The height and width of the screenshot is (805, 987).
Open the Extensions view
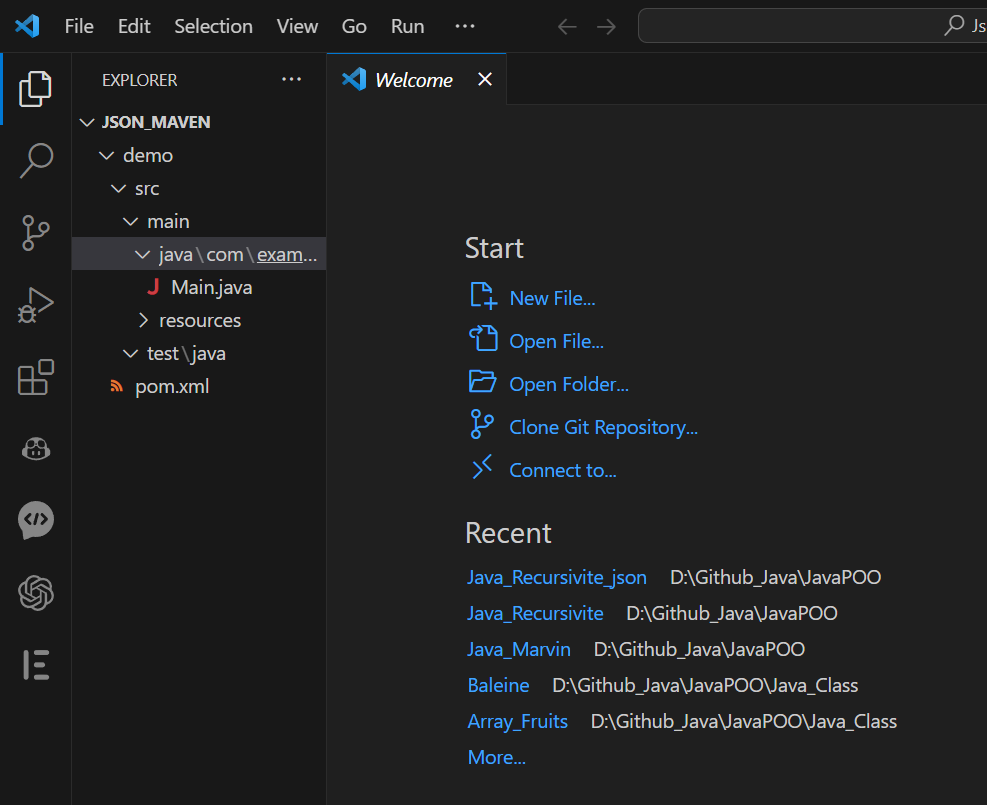[x=36, y=378]
